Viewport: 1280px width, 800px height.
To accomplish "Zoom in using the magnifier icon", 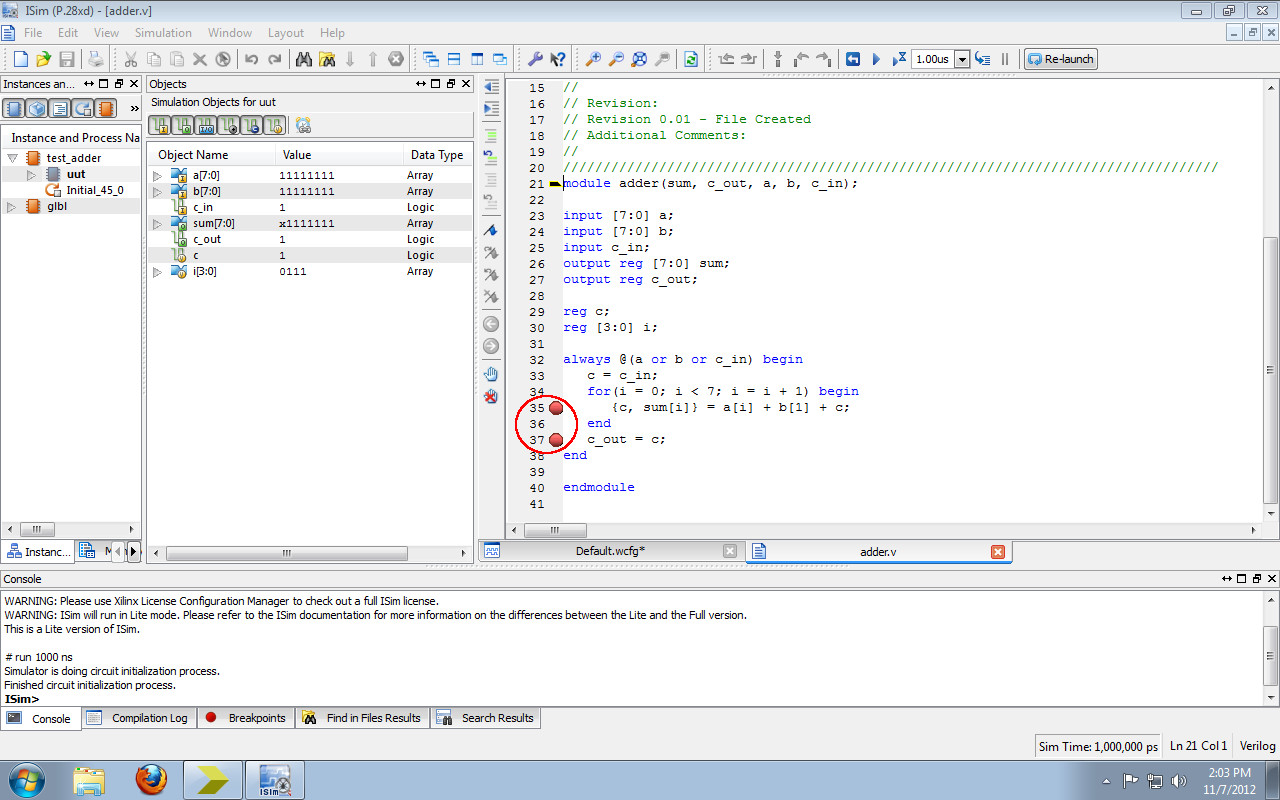I will pyautogui.click(x=593, y=59).
